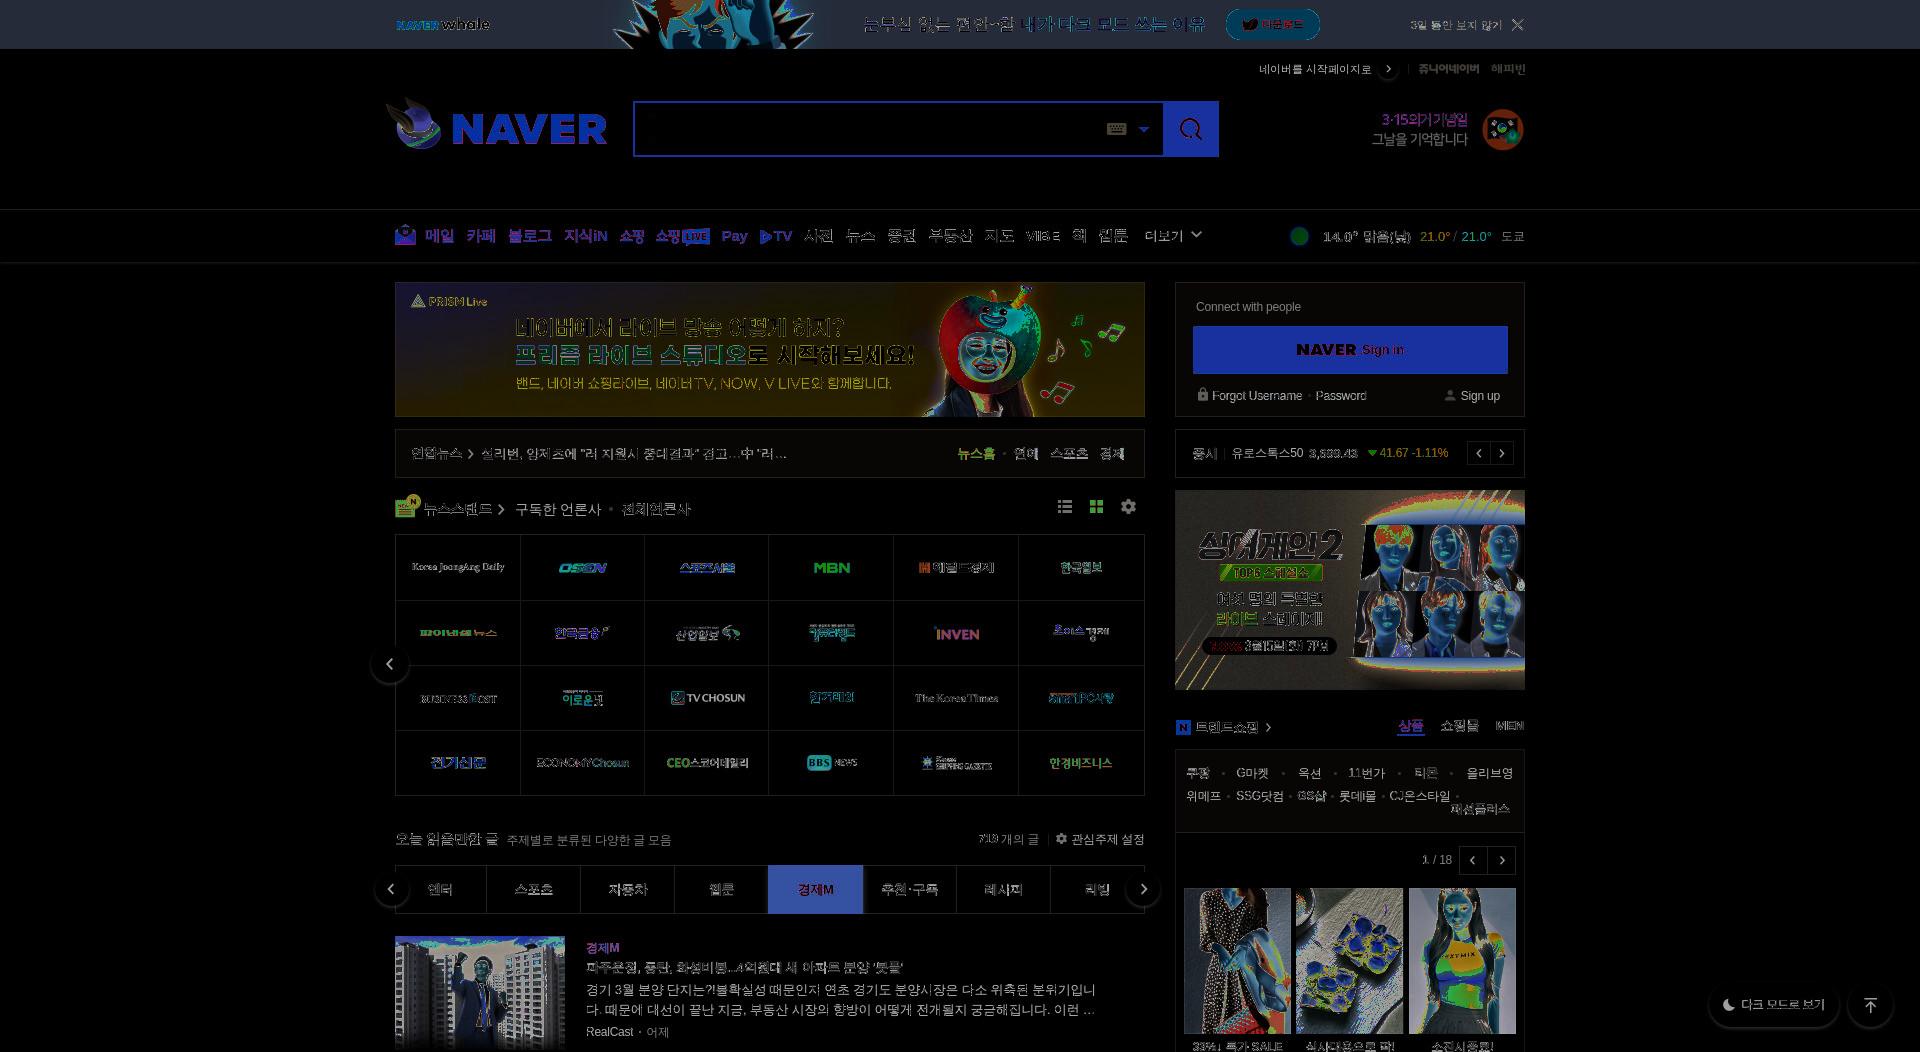
Task: Toggle 다크 모드로 보기 dark mode button
Action: (1774, 1005)
